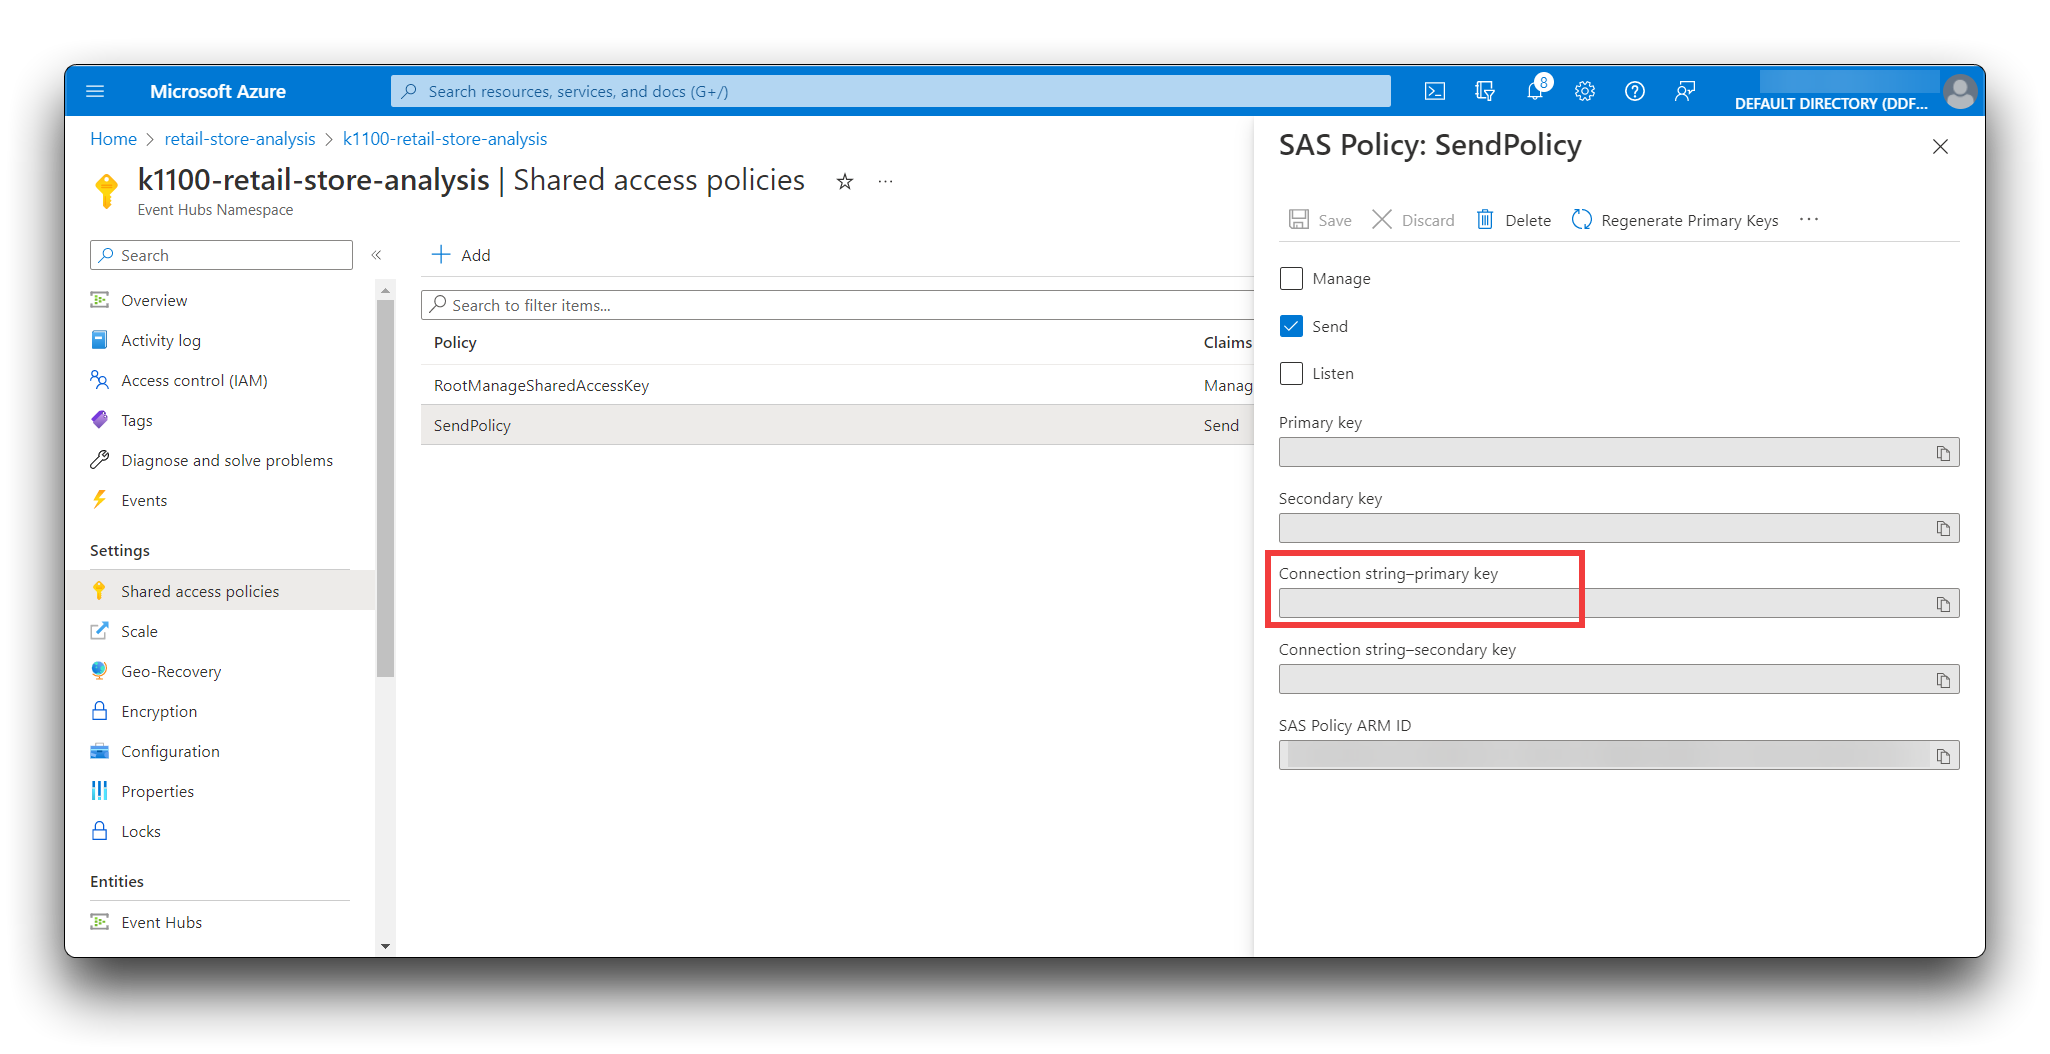Select the SendPolicy row
Viewport: 2050px width, 1054px height.
pos(837,425)
